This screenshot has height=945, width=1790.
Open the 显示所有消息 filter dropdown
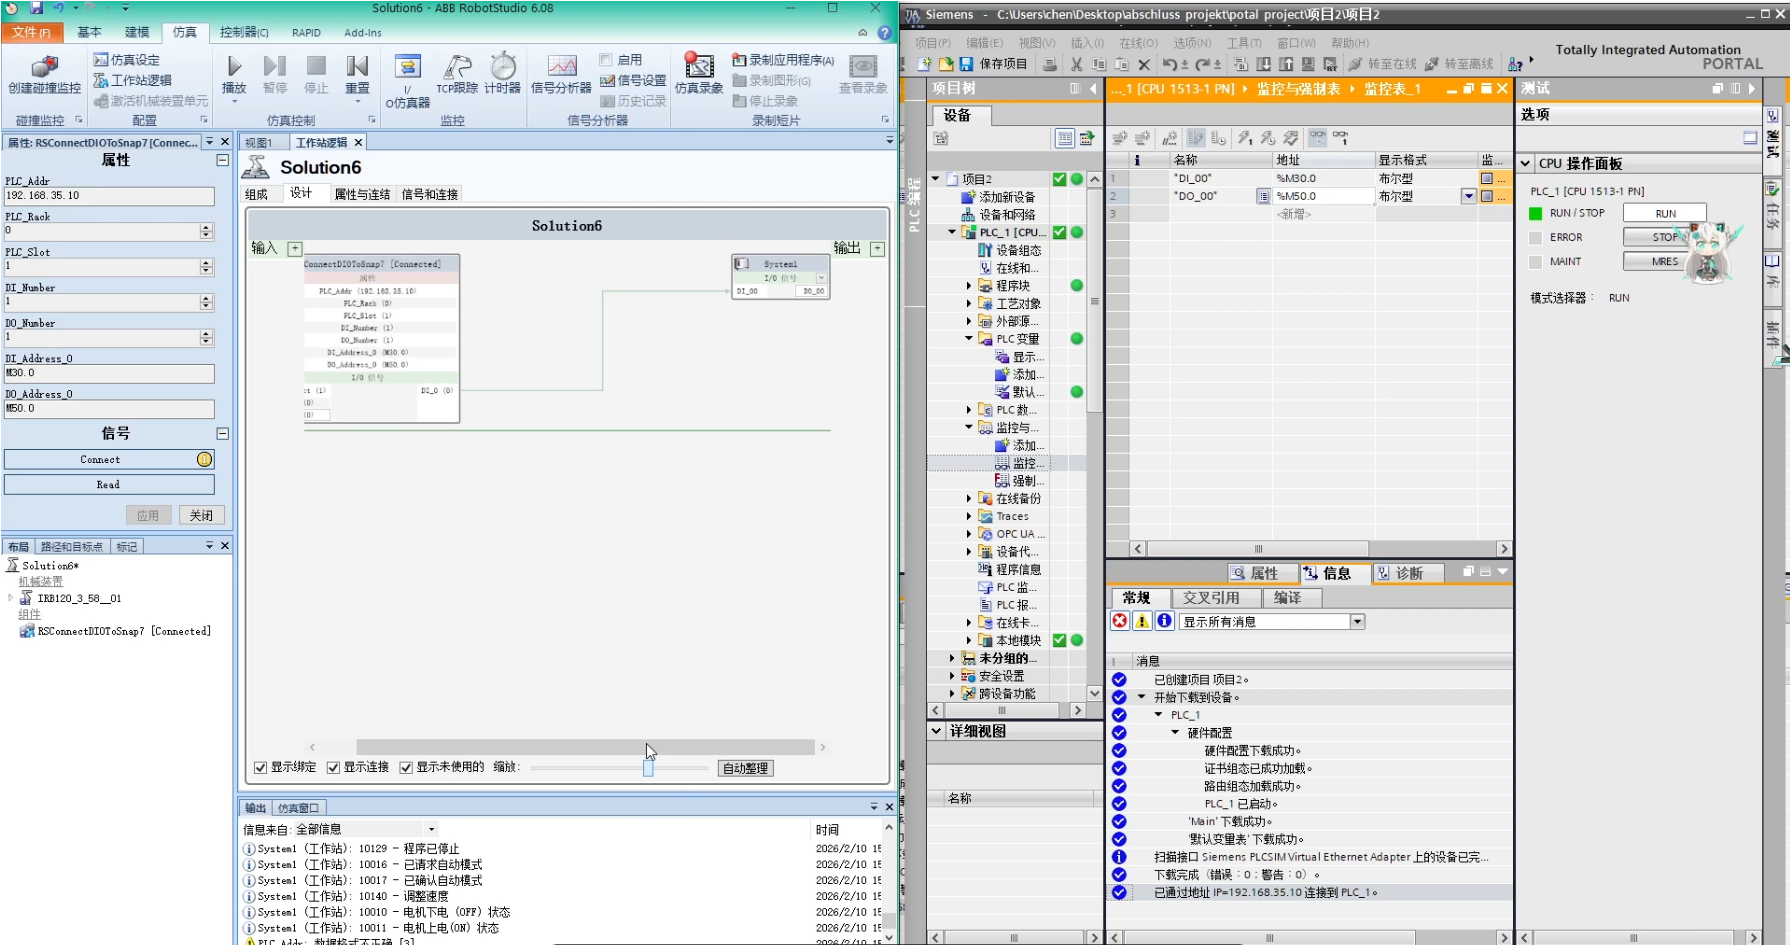(1357, 621)
